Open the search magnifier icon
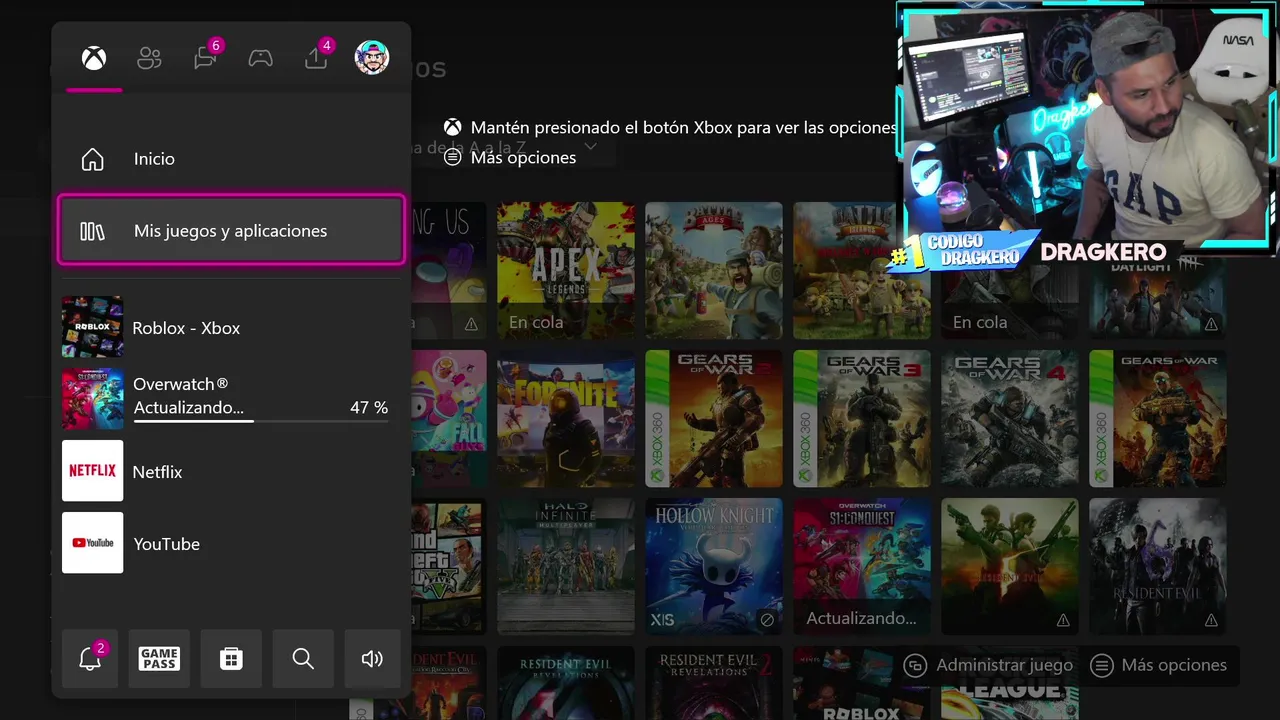The height and width of the screenshot is (720, 1280). [303, 659]
